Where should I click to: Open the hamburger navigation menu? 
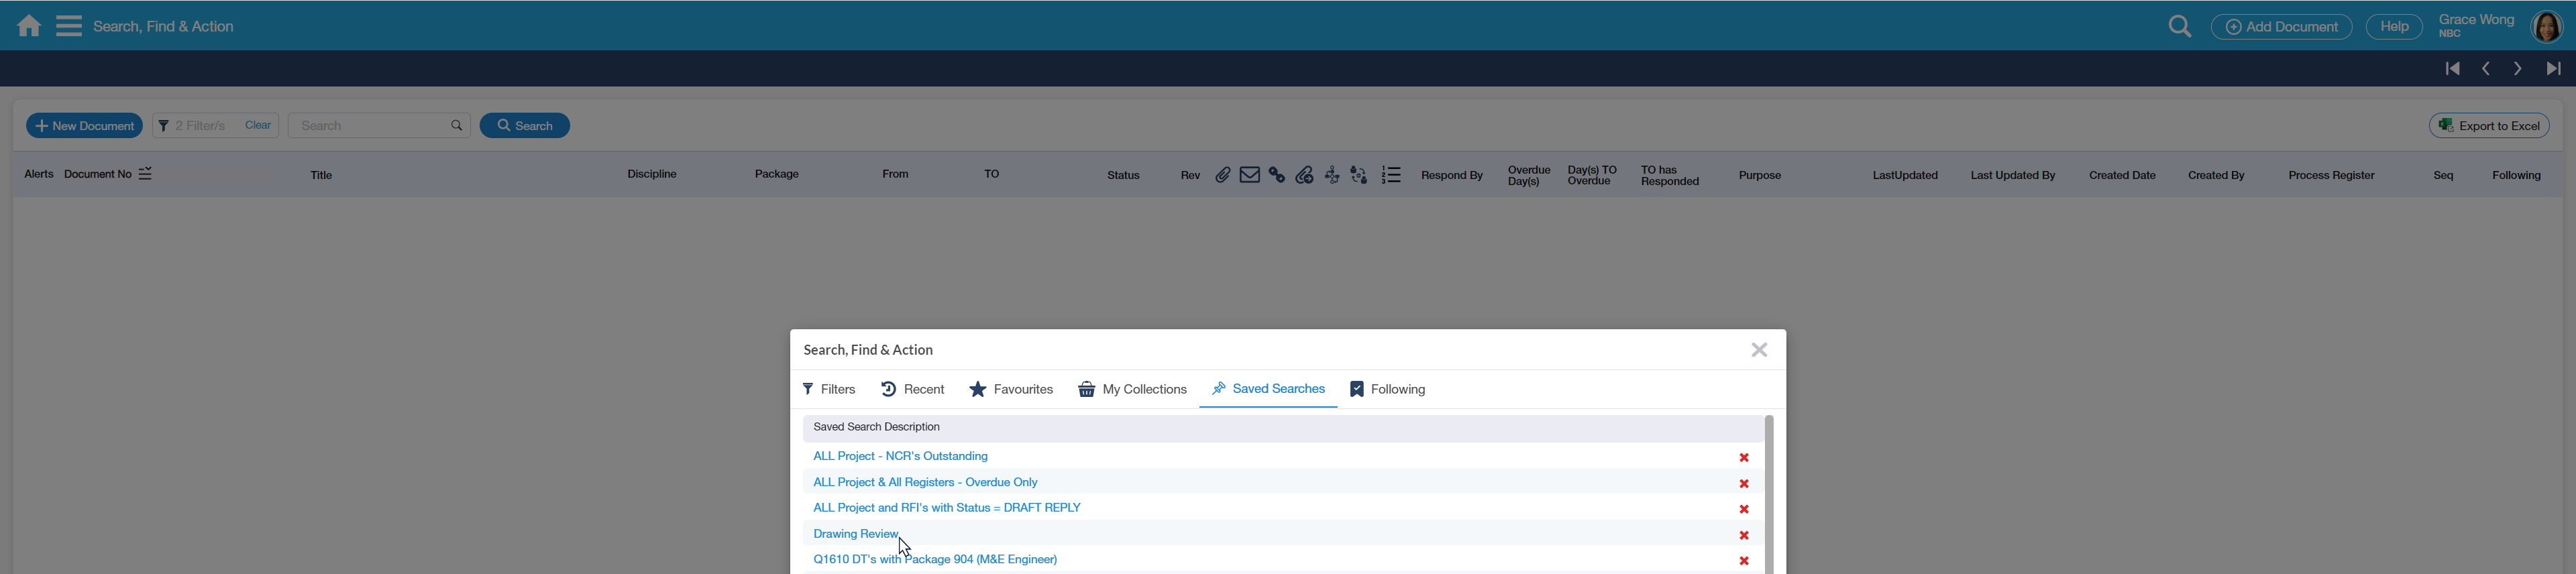[69, 26]
